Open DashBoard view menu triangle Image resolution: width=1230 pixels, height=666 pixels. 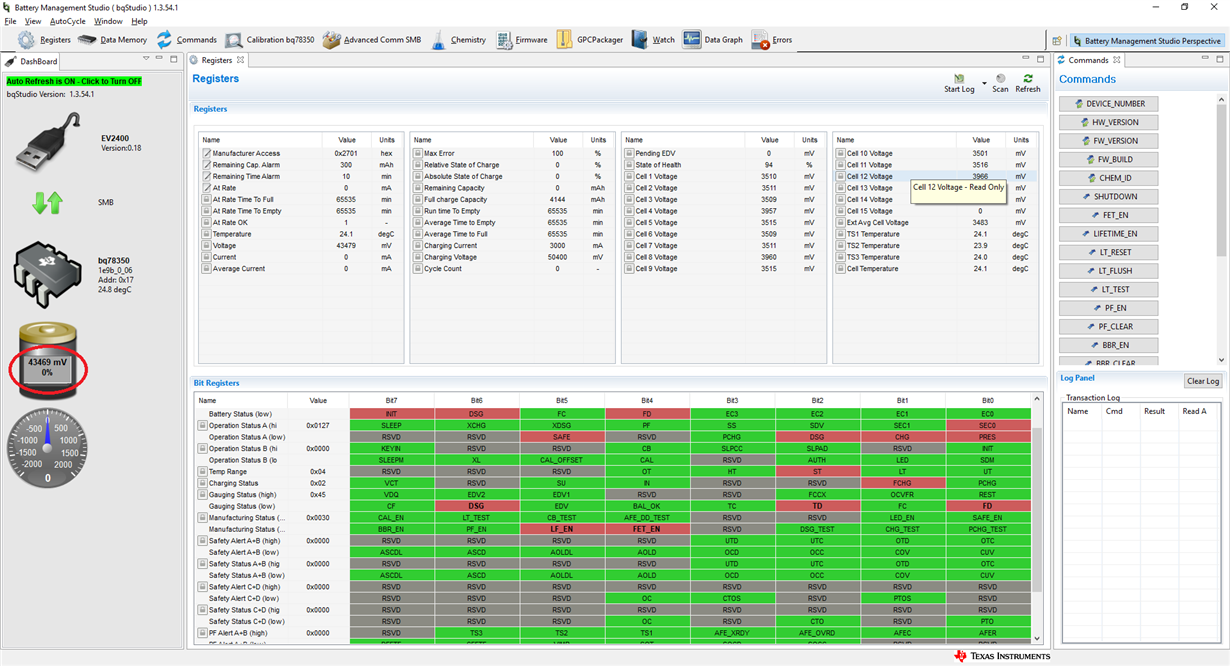tap(147, 60)
